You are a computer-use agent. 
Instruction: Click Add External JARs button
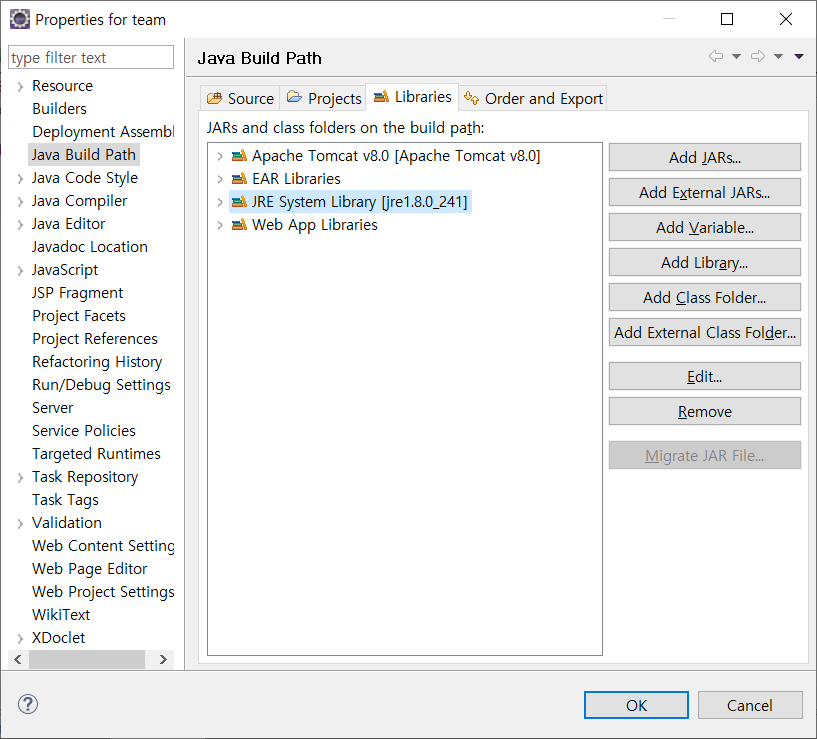coord(704,192)
